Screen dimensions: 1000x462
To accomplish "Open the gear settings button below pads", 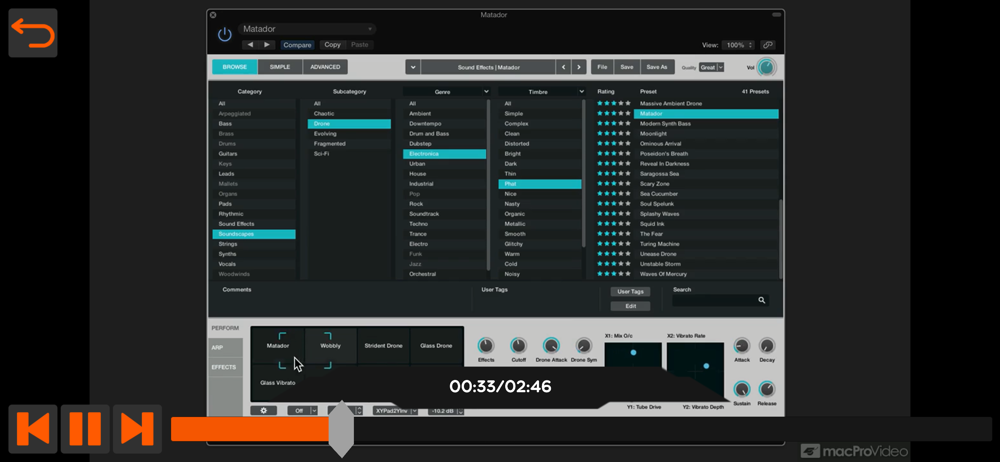I will [263, 410].
